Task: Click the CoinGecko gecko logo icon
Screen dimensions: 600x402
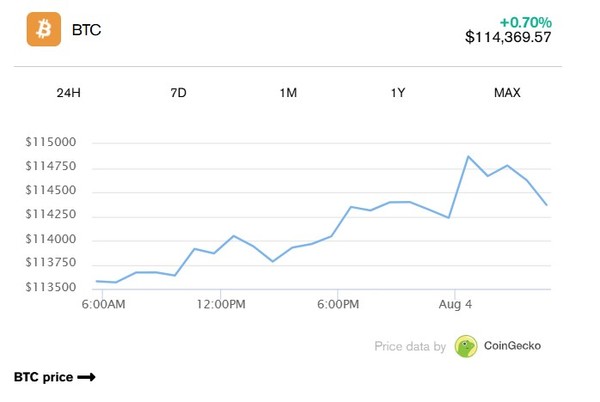Action: click(465, 347)
